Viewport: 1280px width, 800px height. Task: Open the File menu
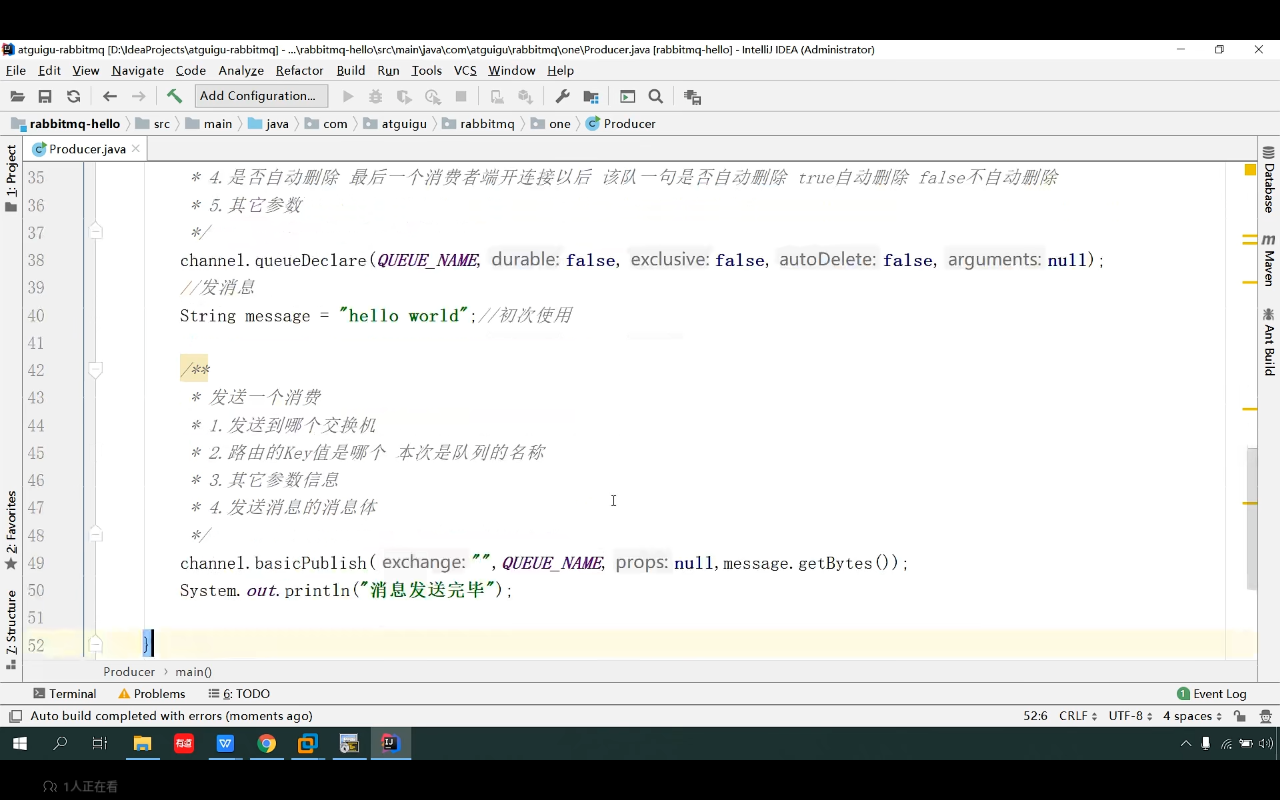(16, 70)
